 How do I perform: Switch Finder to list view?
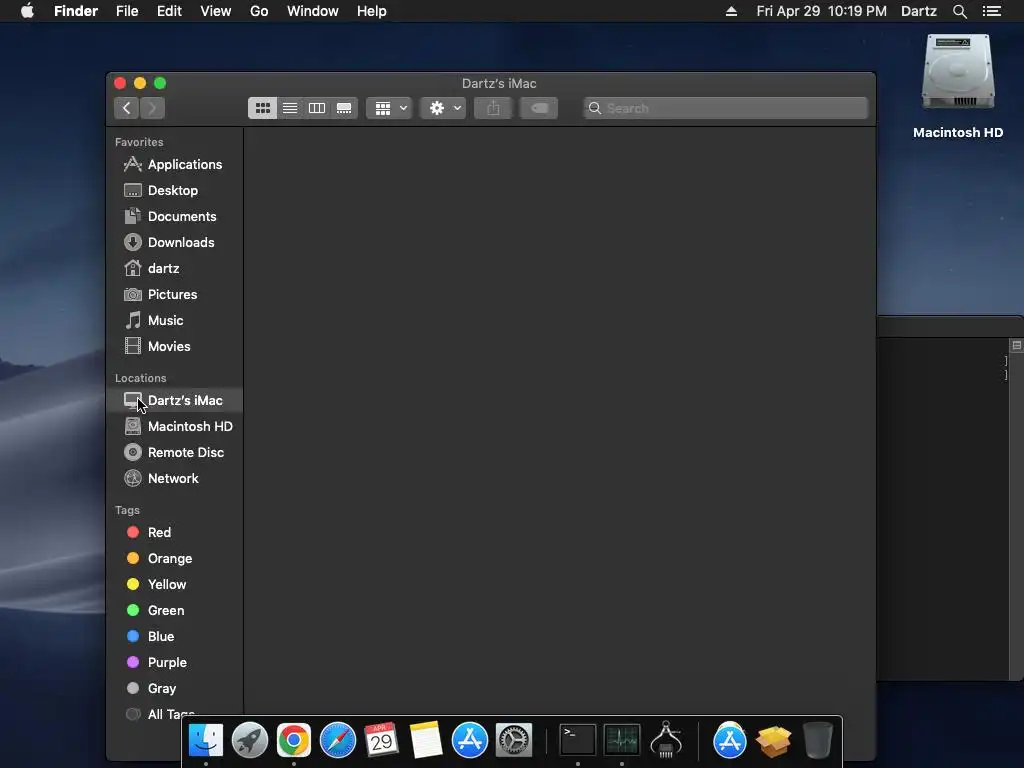click(290, 108)
